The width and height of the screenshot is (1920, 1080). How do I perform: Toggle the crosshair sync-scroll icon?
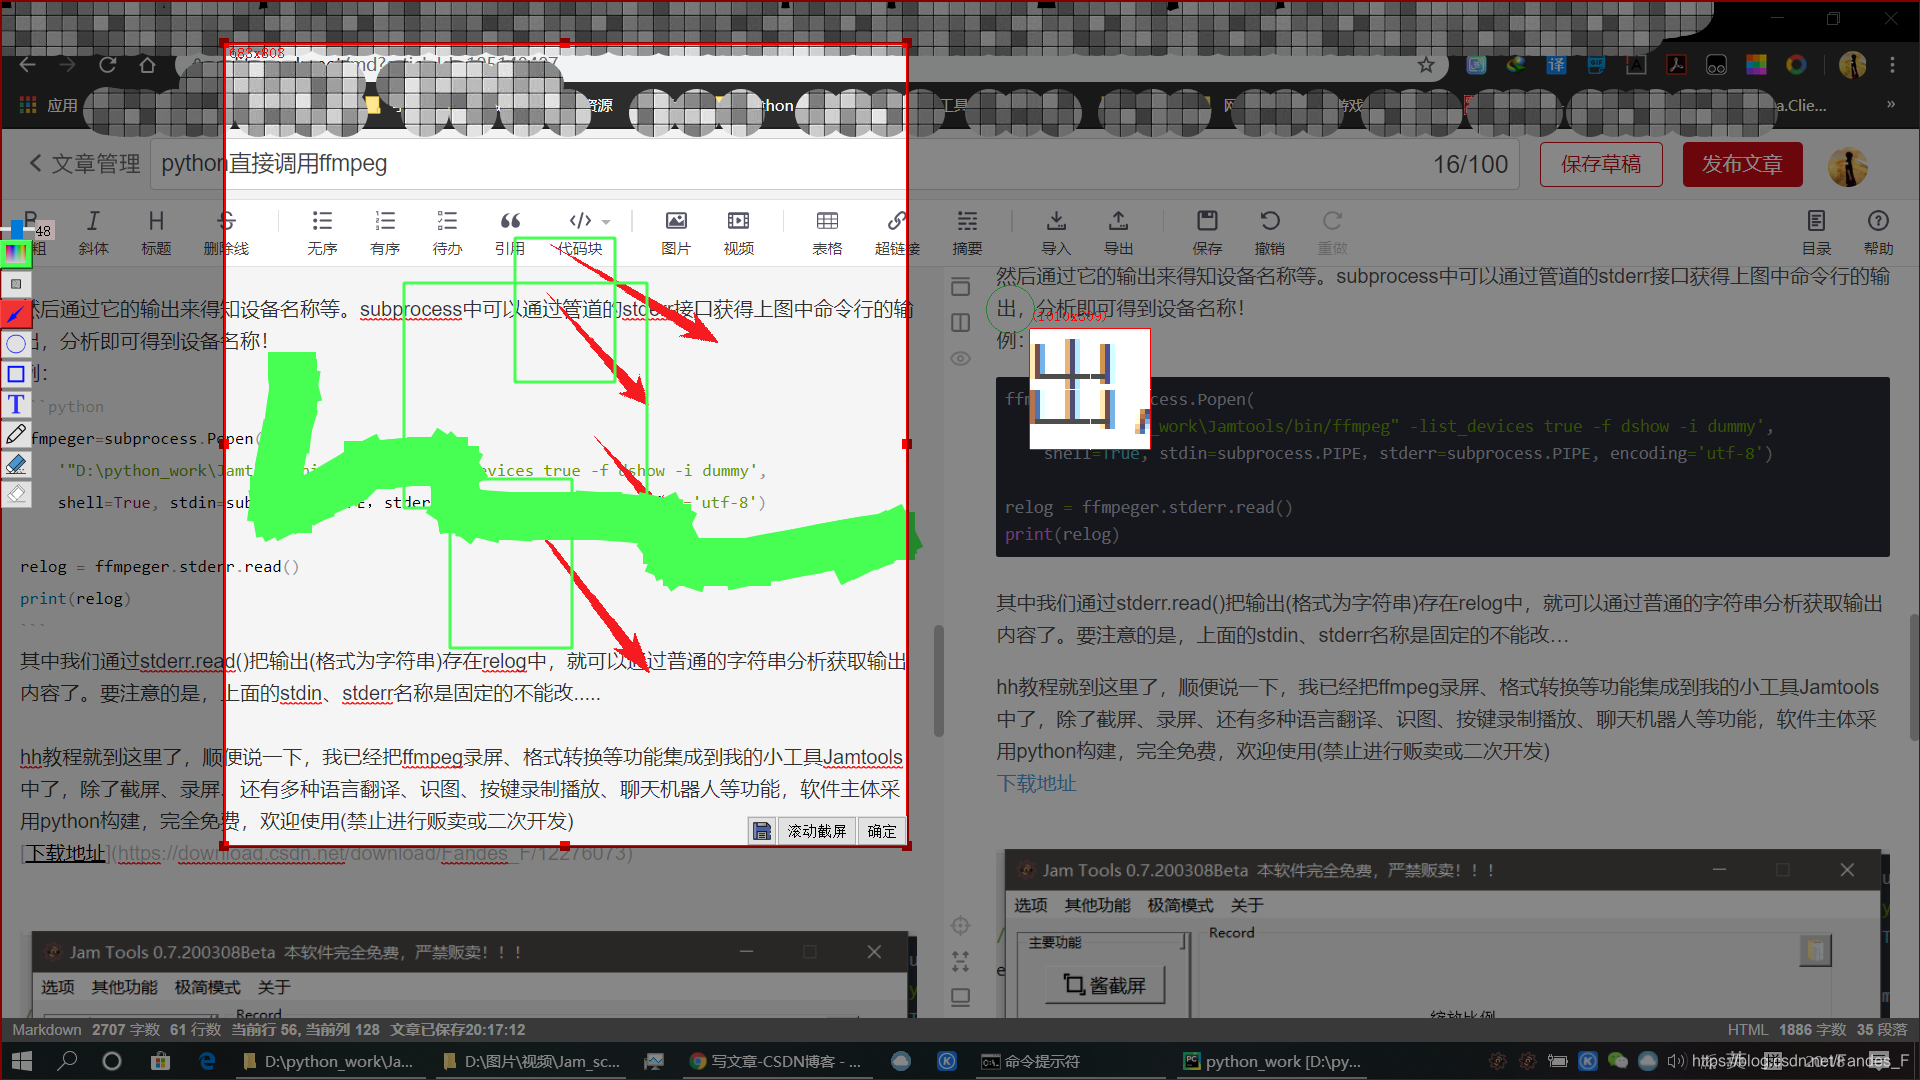coord(961,925)
